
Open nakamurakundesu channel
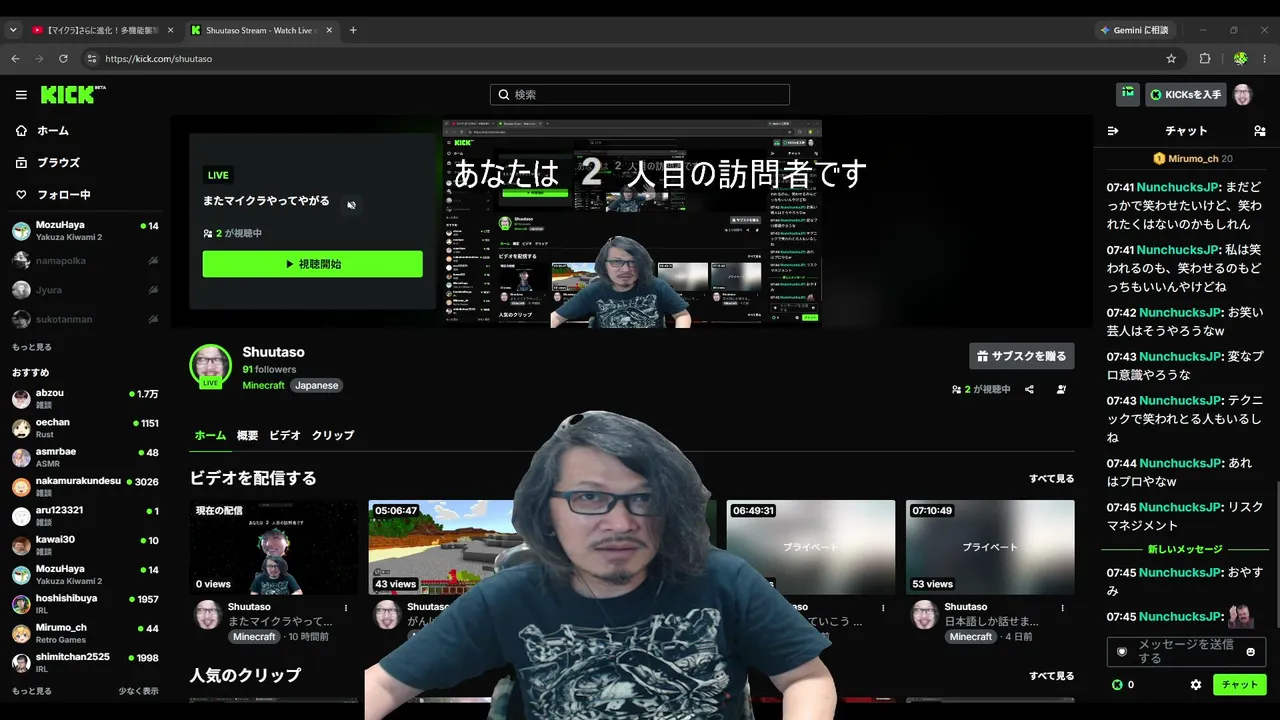click(85, 487)
